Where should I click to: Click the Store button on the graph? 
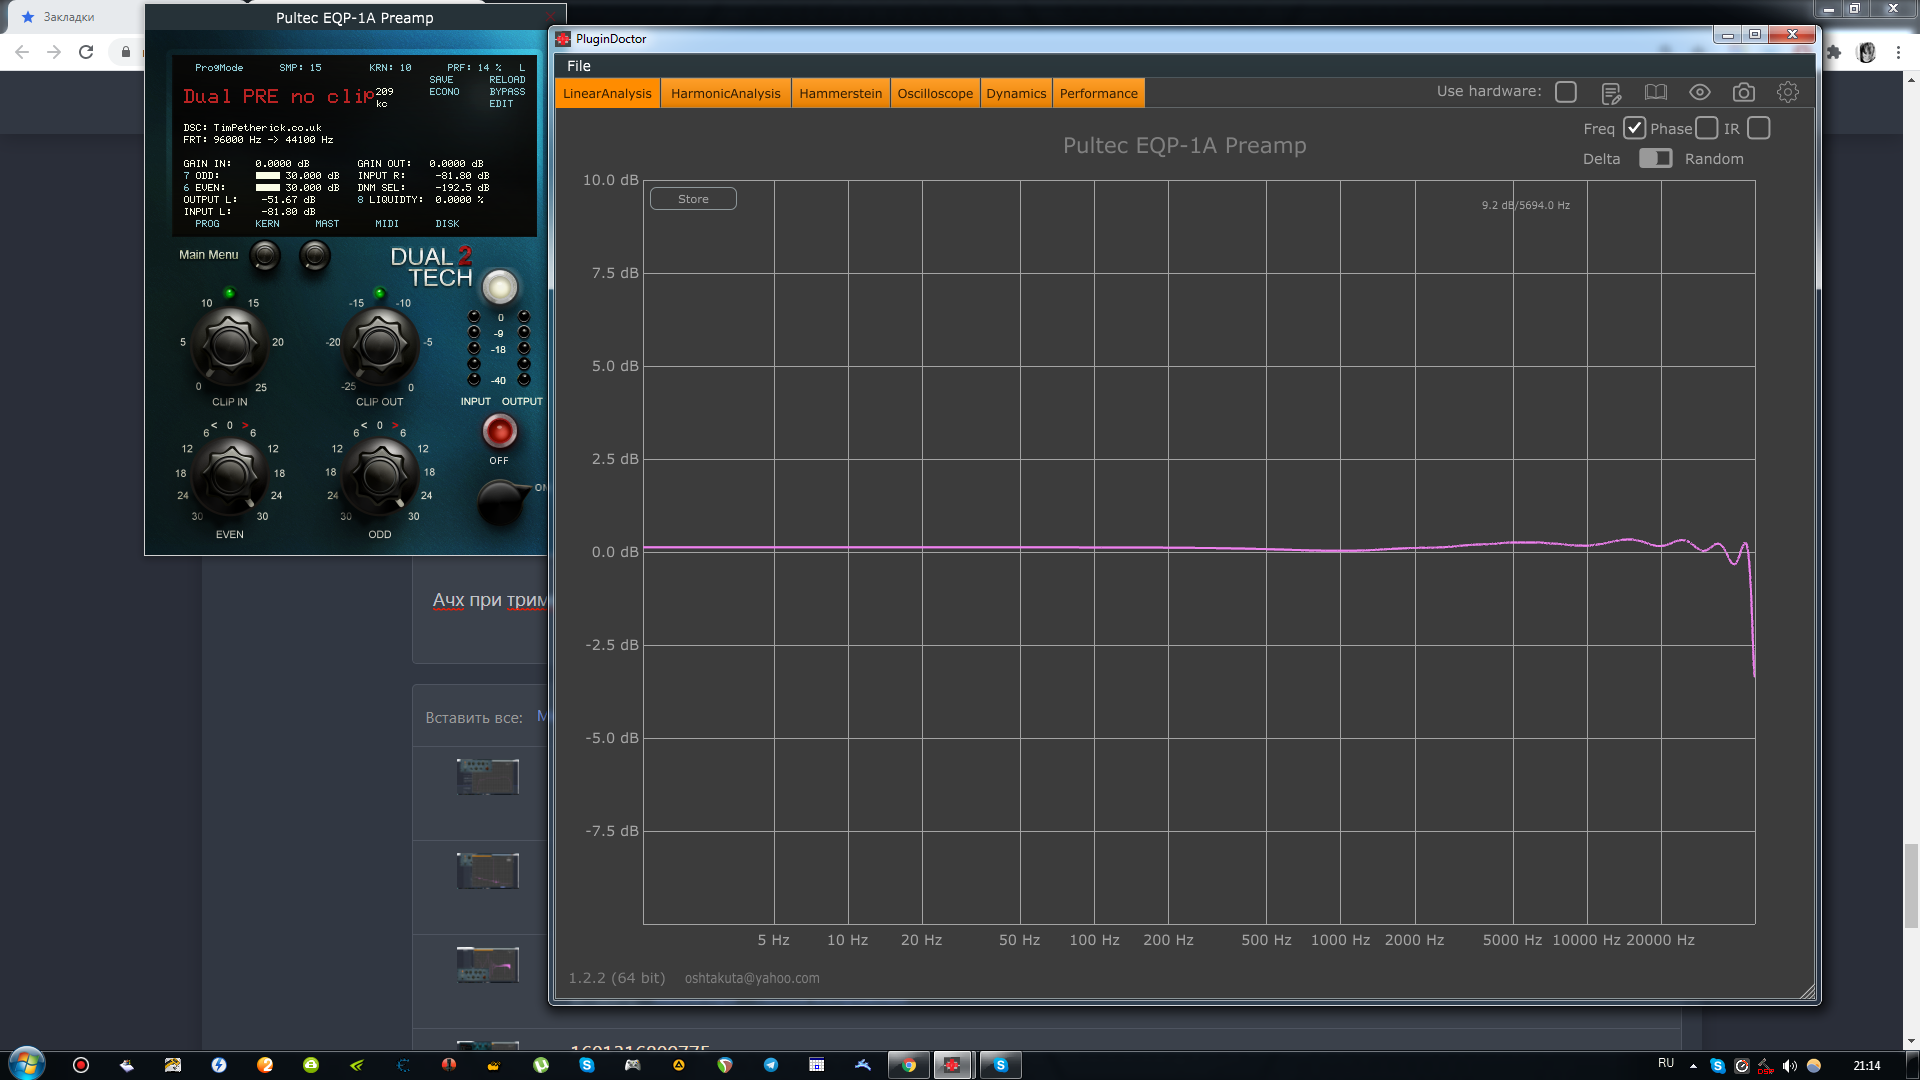(x=693, y=199)
